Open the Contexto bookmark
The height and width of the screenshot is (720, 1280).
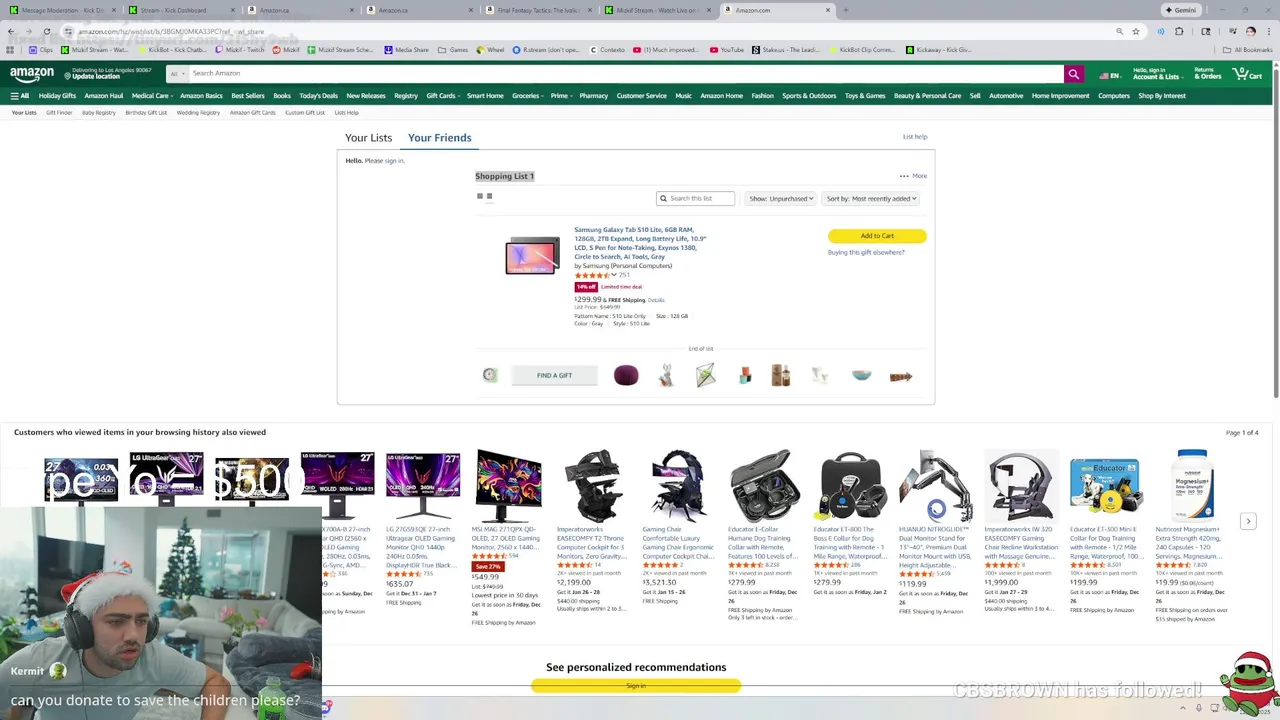pos(606,50)
